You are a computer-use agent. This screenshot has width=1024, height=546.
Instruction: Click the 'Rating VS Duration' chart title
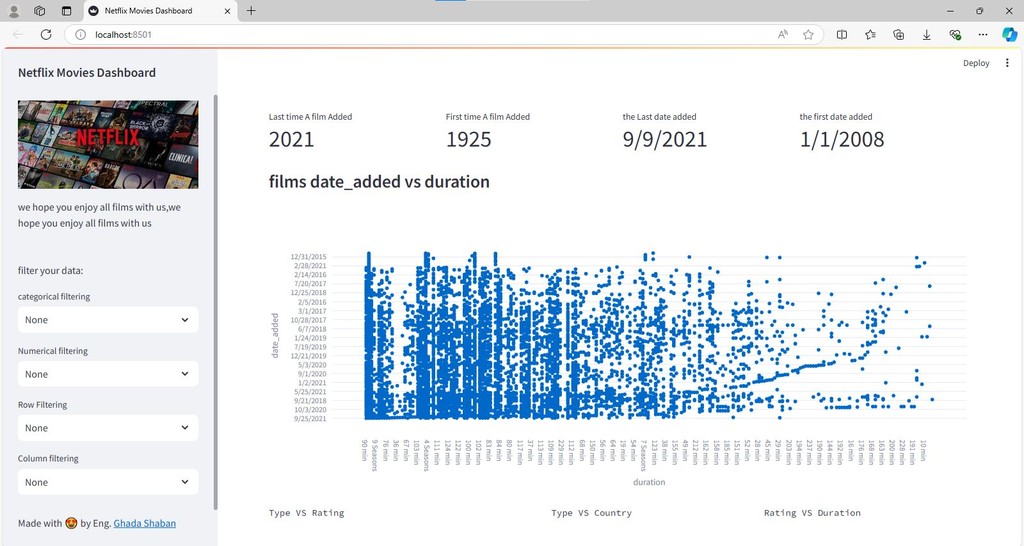(812, 513)
